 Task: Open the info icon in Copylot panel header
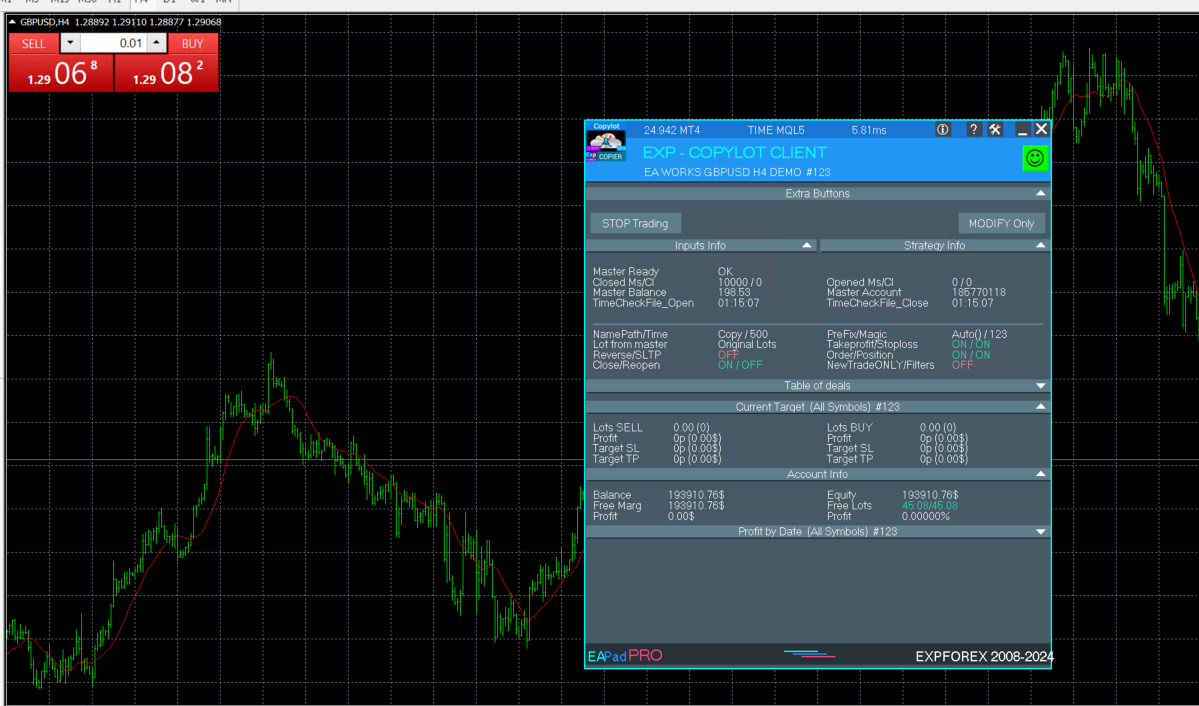click(942, 130)
